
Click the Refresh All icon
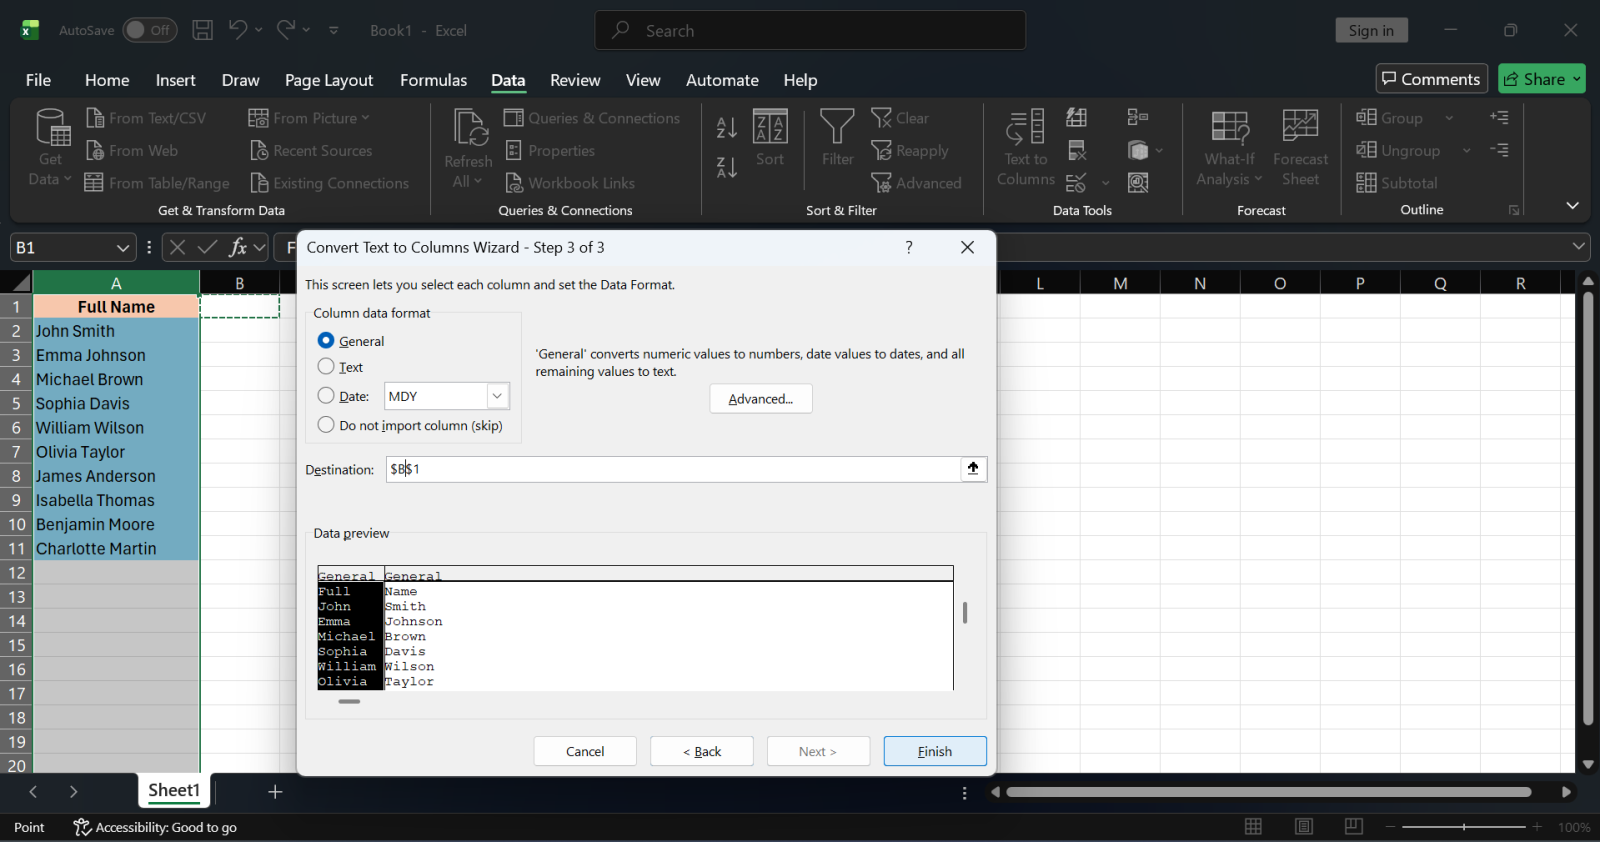click(469, 148)
